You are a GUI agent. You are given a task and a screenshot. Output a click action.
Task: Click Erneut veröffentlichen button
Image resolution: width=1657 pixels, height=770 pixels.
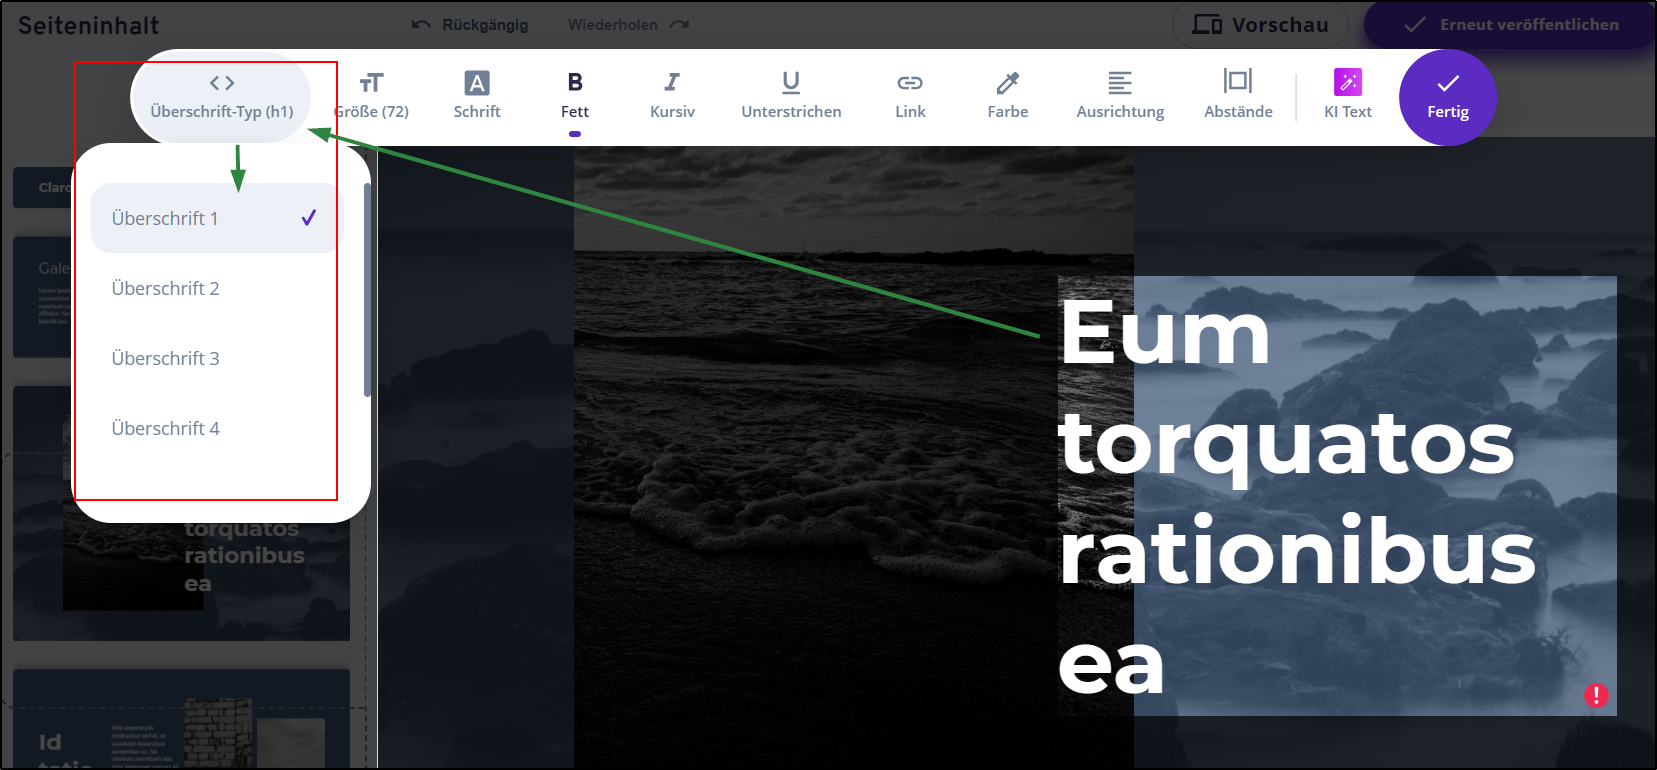point(1511,25)
